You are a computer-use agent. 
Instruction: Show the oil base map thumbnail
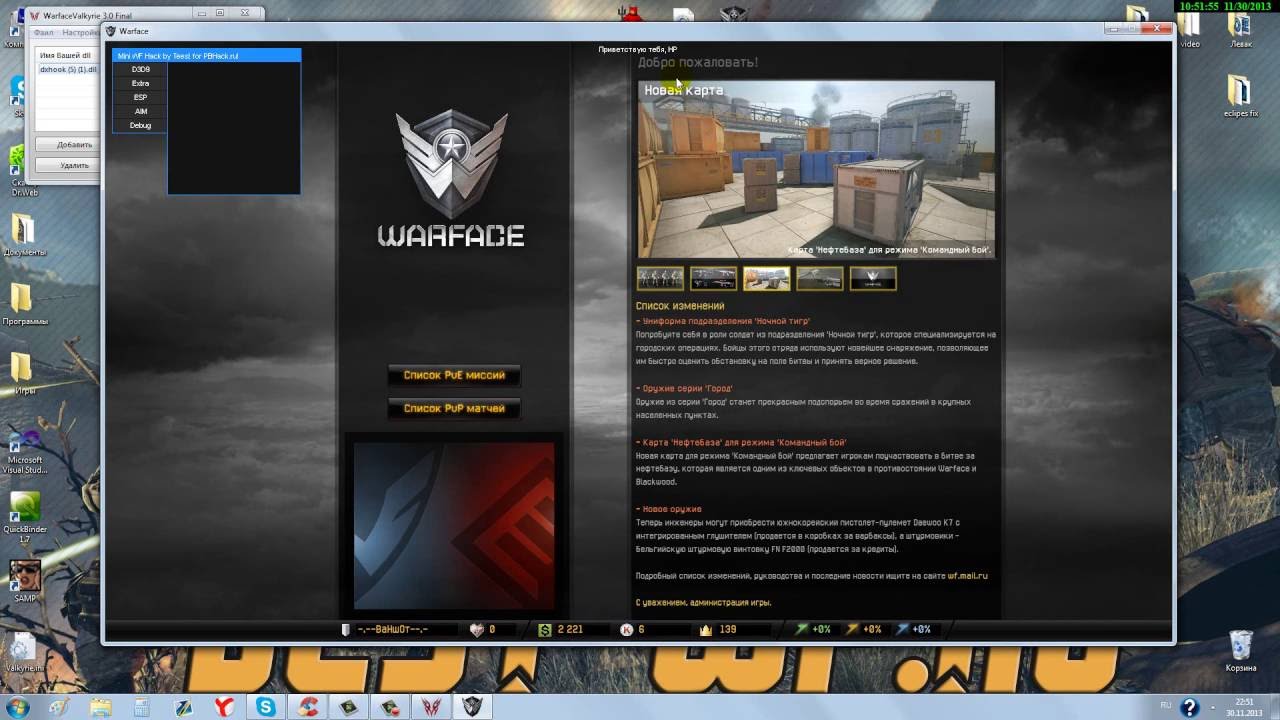click(x=766, y=278)
